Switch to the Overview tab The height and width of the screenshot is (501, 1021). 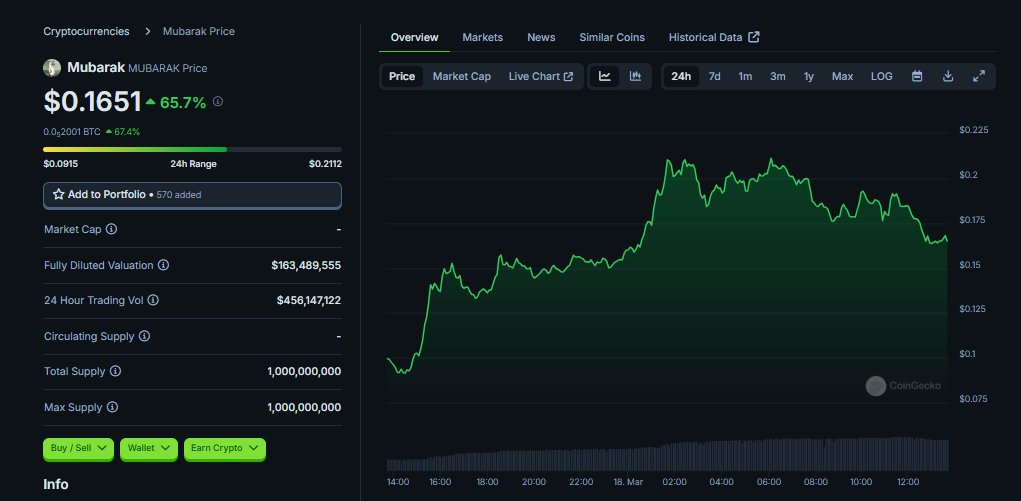(x=414, y=37)
